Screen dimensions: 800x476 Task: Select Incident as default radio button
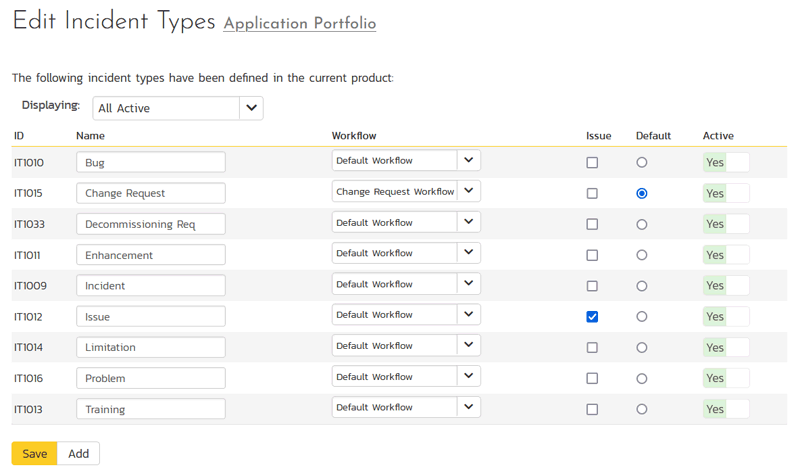coord(641,286)
